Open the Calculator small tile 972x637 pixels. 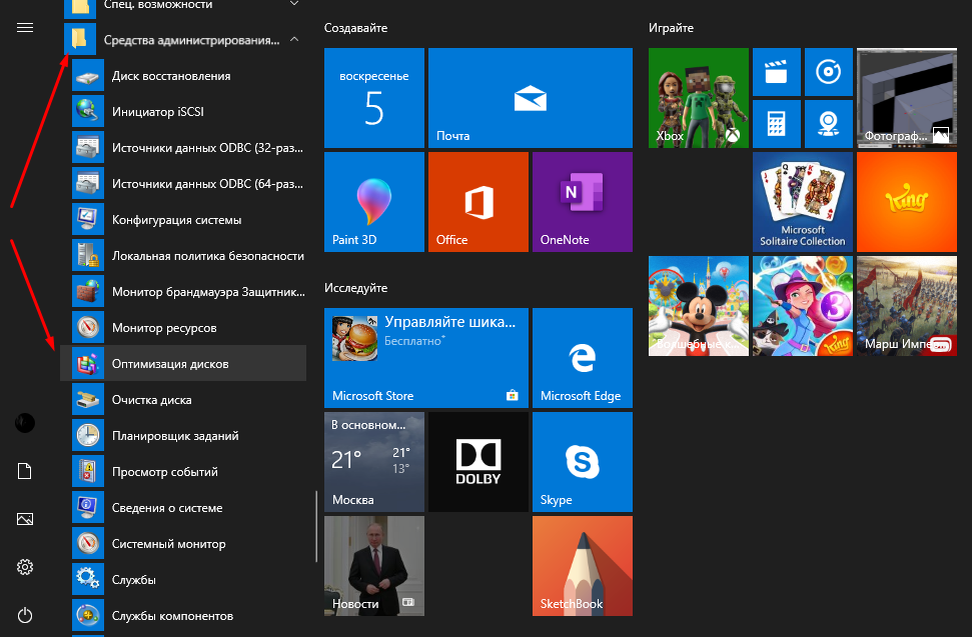pos(777,124)
